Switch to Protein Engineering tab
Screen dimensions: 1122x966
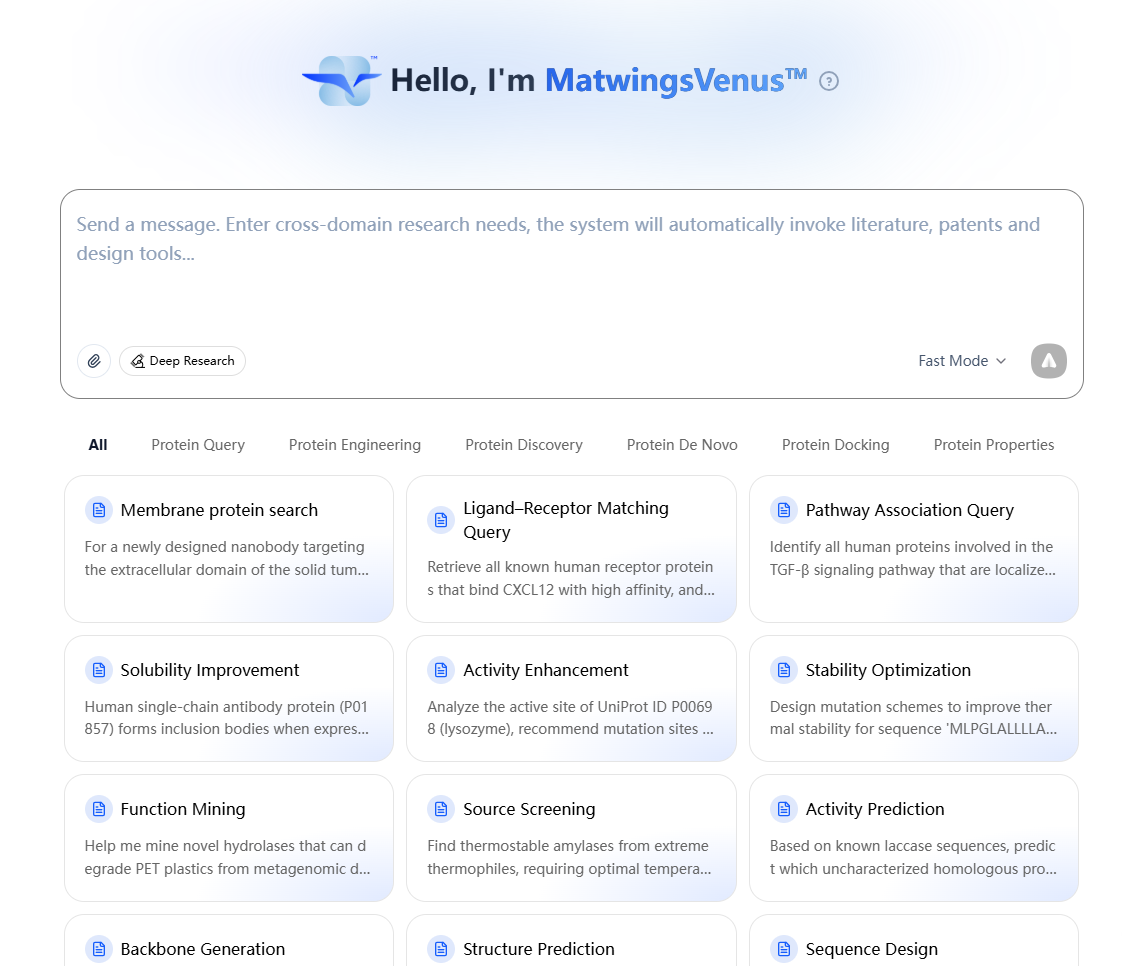354,445
